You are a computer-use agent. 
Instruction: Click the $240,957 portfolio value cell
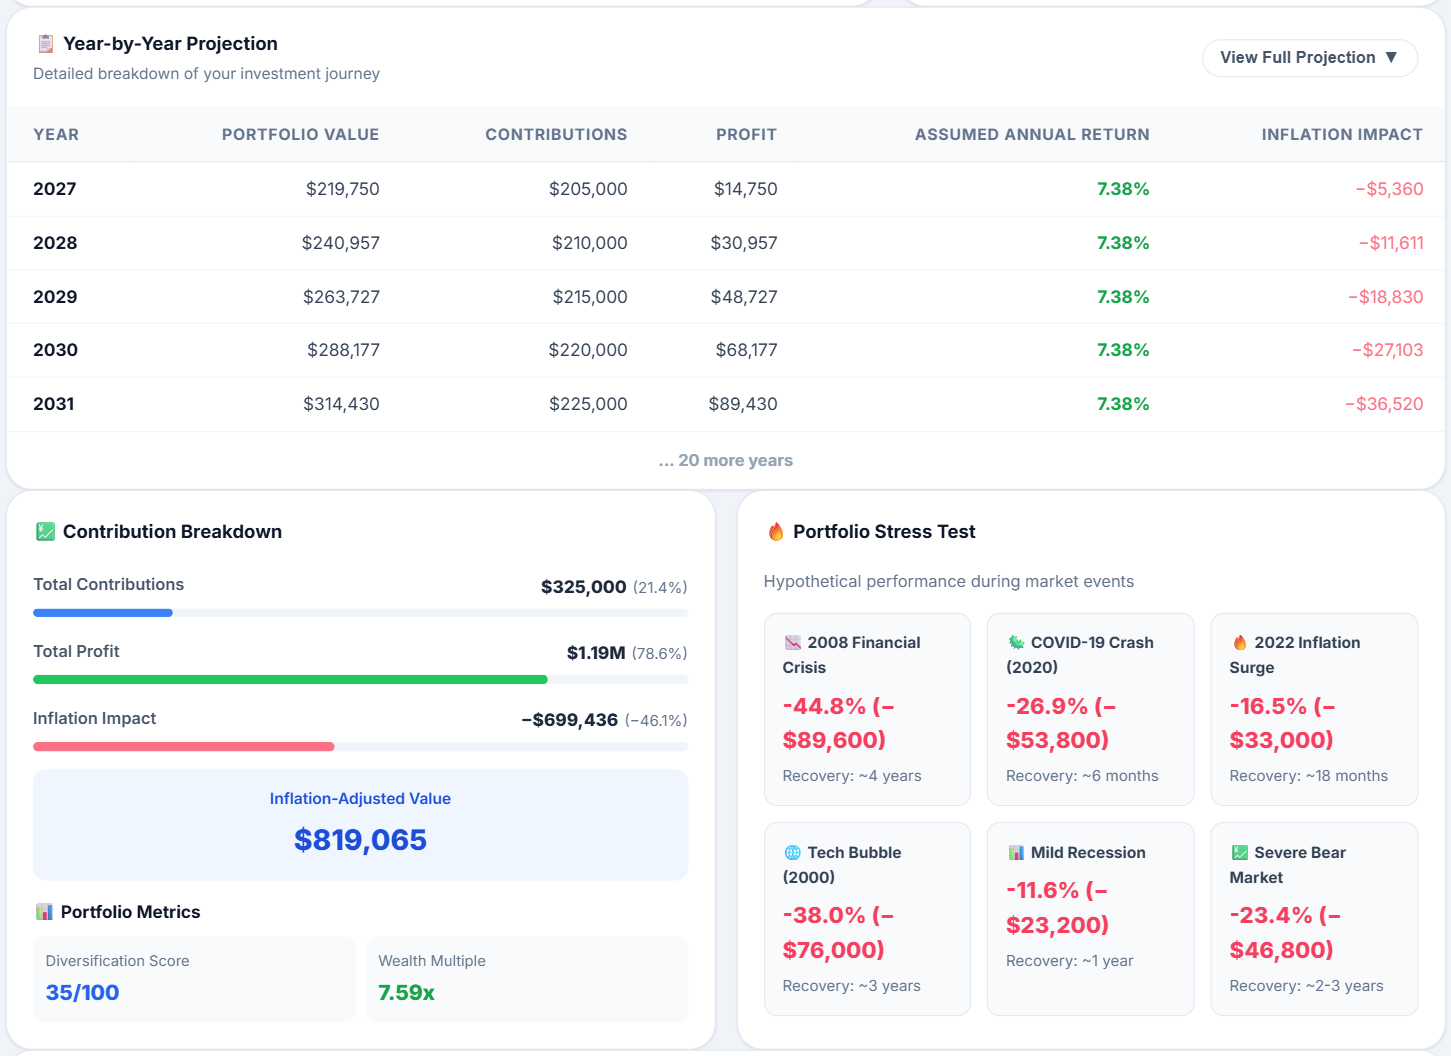pos(341,243)
